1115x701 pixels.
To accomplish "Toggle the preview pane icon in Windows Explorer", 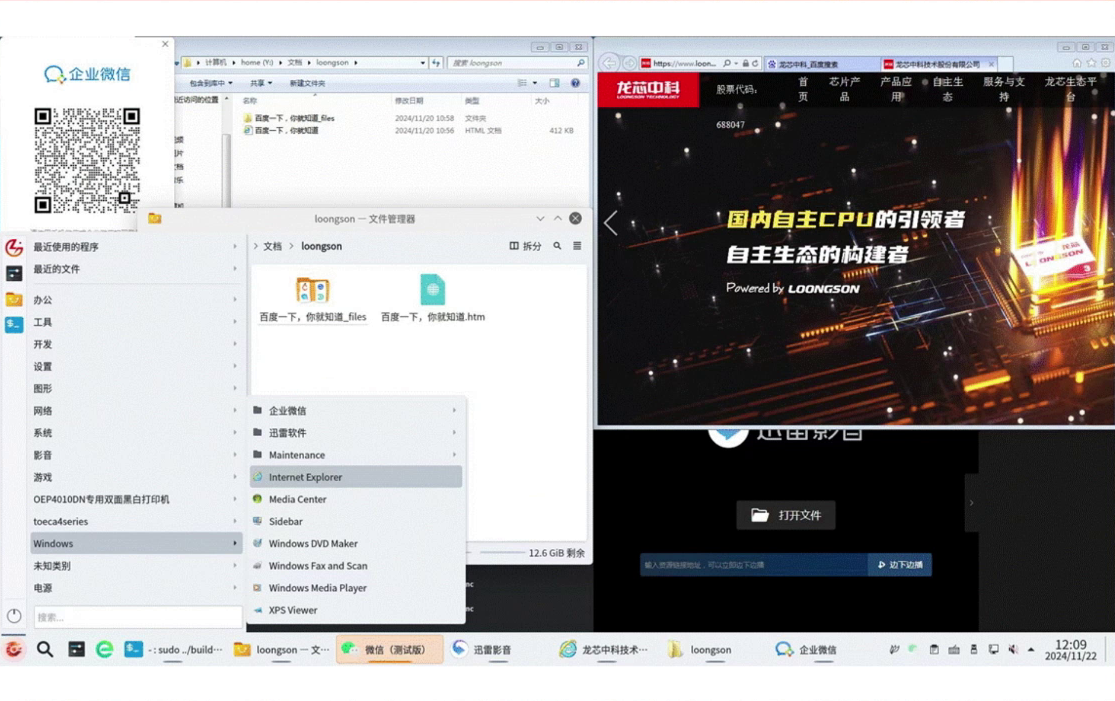I will (555, 83).
